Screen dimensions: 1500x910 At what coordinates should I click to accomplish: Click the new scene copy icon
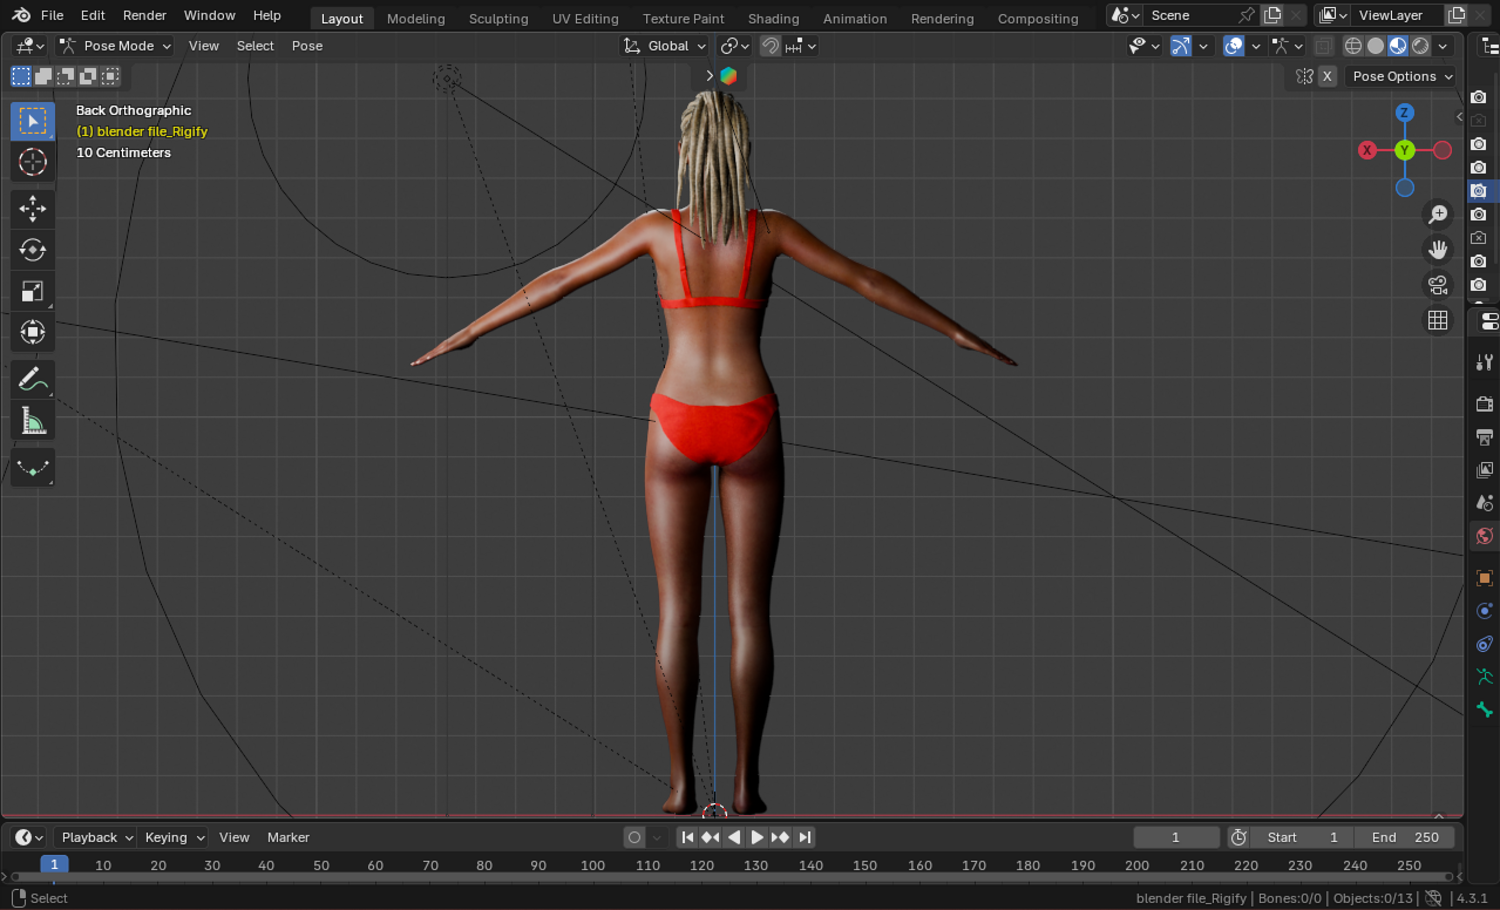click(x=1273, y=16)
